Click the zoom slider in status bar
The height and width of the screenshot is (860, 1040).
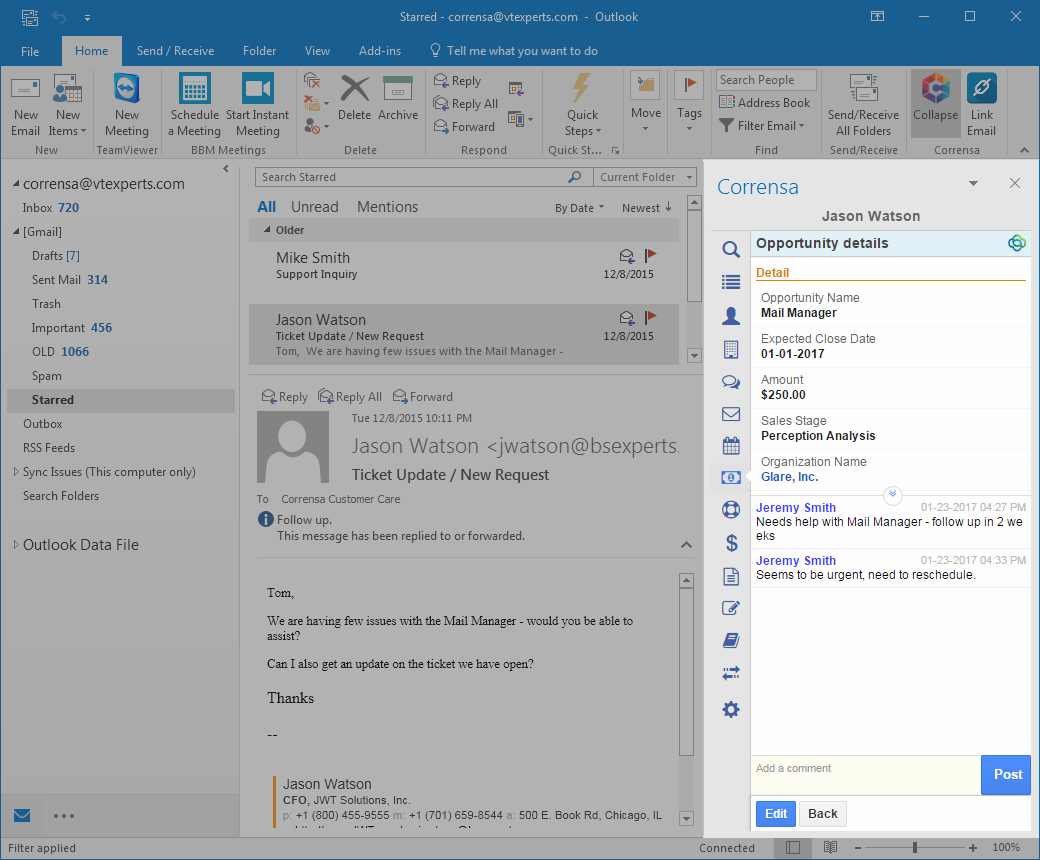[915, 847]
